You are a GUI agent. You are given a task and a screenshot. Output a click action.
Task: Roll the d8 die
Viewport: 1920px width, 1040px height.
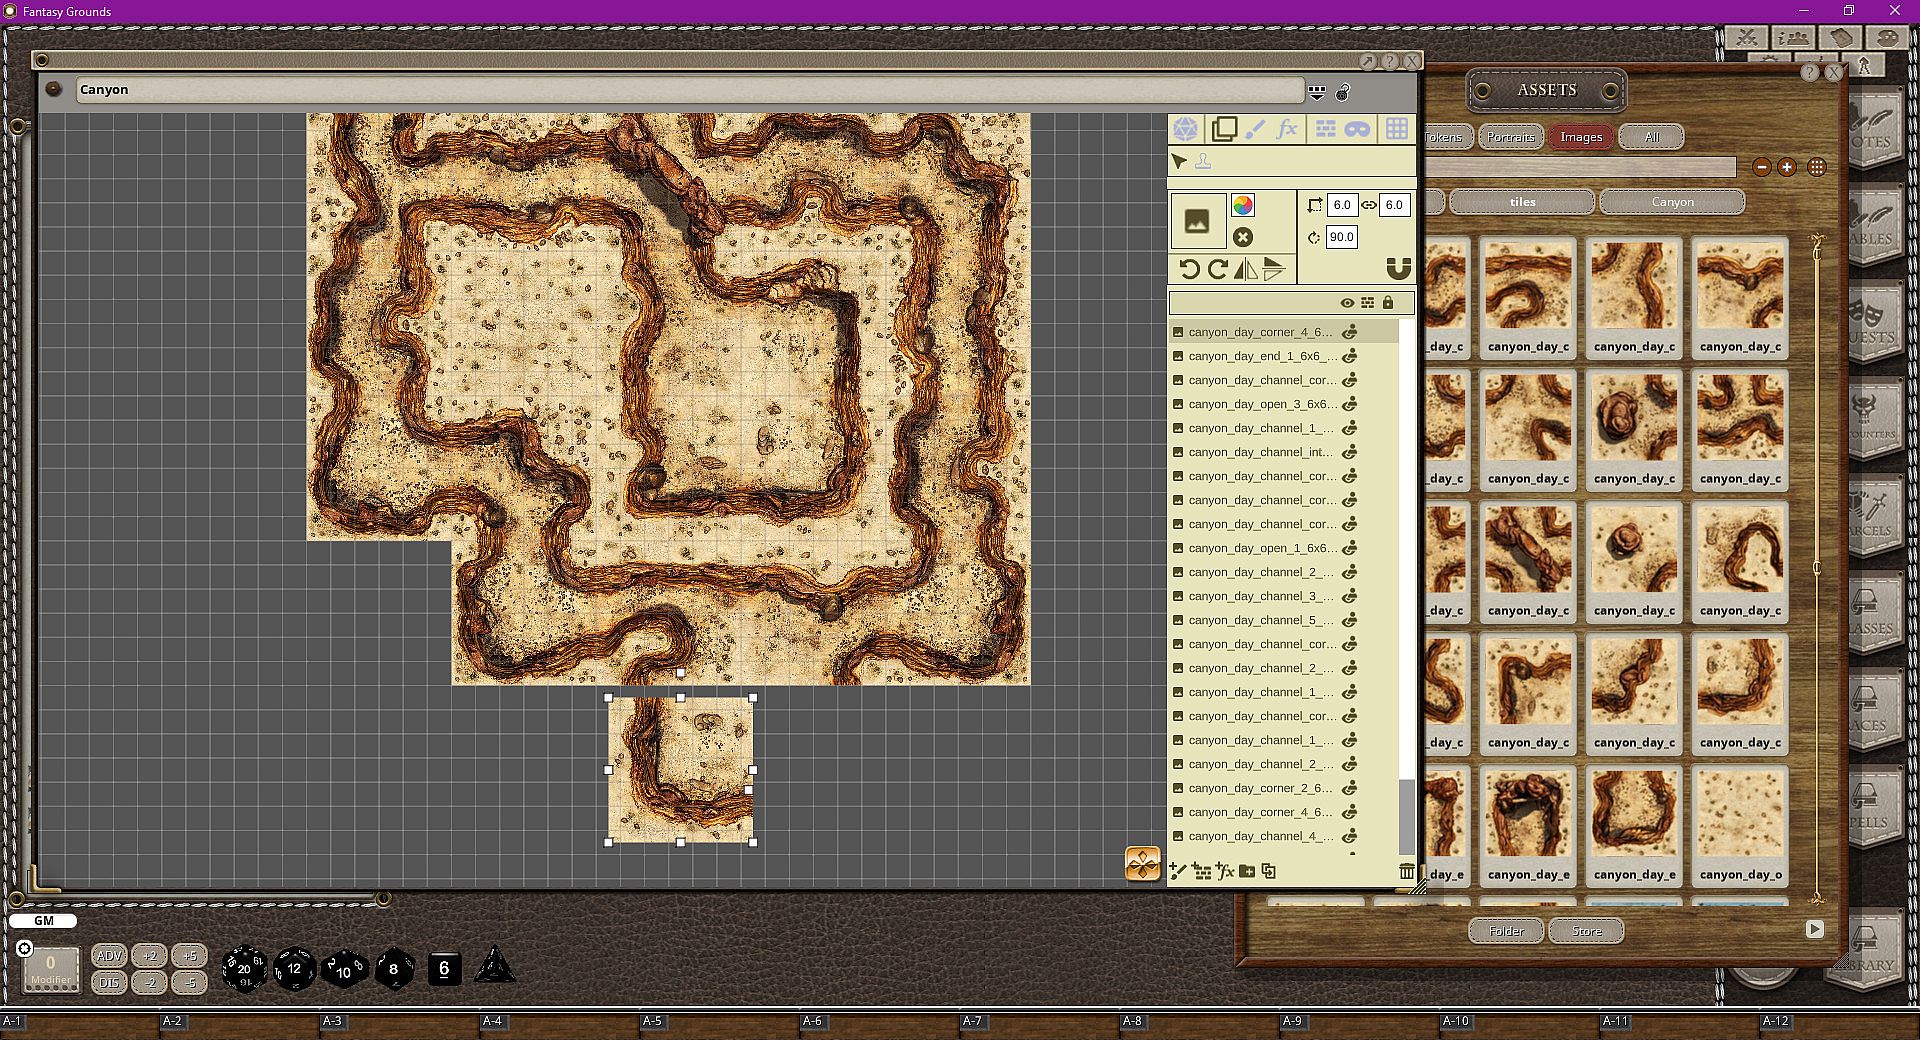tap(394, 968)
